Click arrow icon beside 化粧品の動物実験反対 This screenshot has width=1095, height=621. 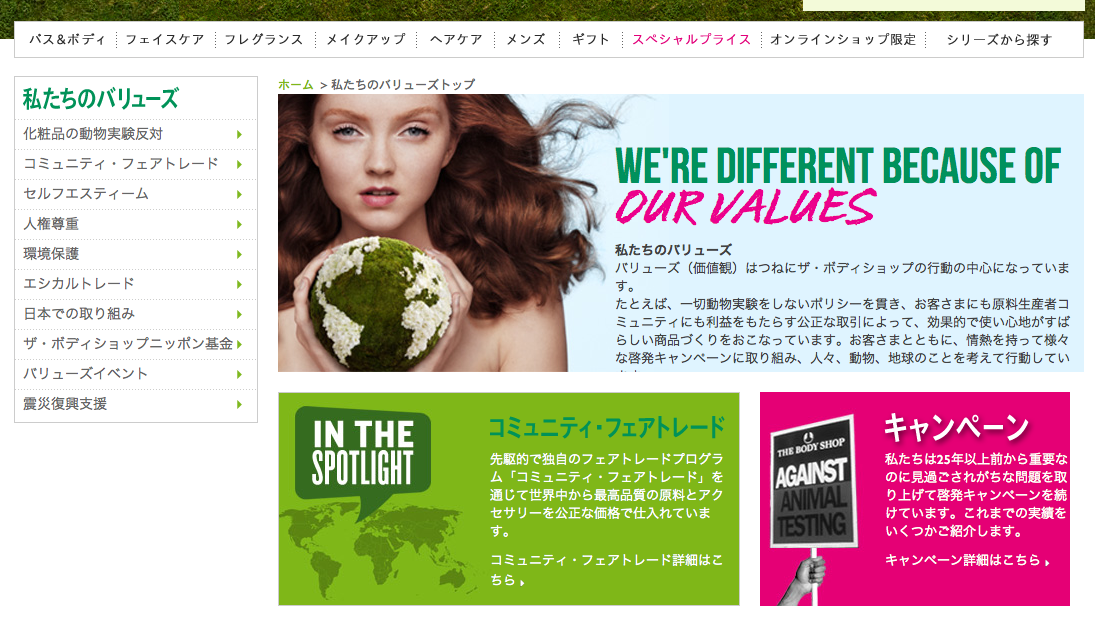tap(239, 134)
